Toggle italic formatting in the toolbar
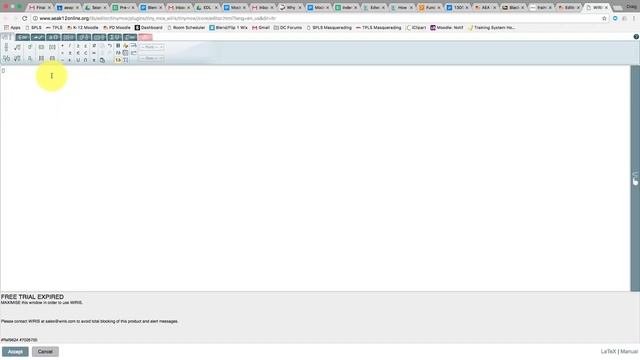Viewport: 640px width, 360px height. point(118,53)
